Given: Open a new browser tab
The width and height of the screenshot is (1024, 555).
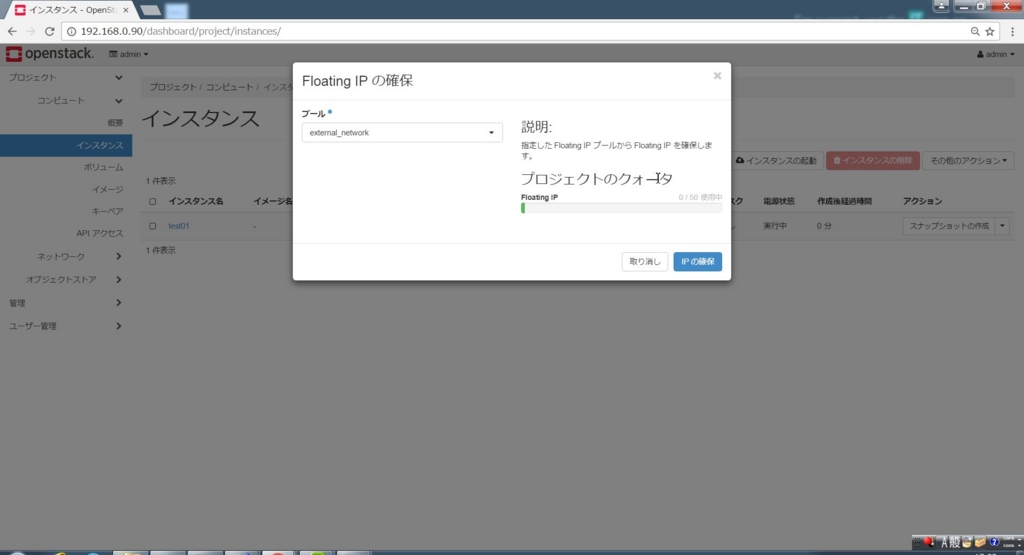Looking at the screenshot, I should point(151,10).
